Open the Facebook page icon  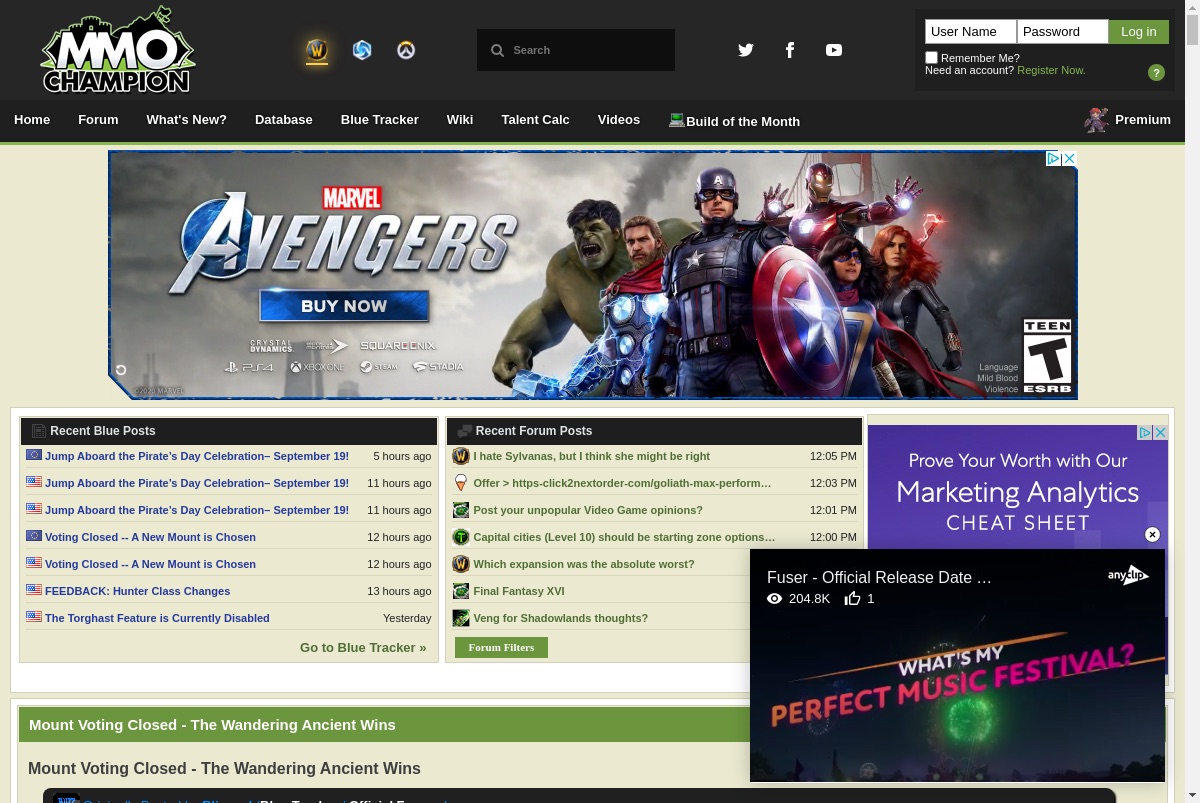click(790, 50)
